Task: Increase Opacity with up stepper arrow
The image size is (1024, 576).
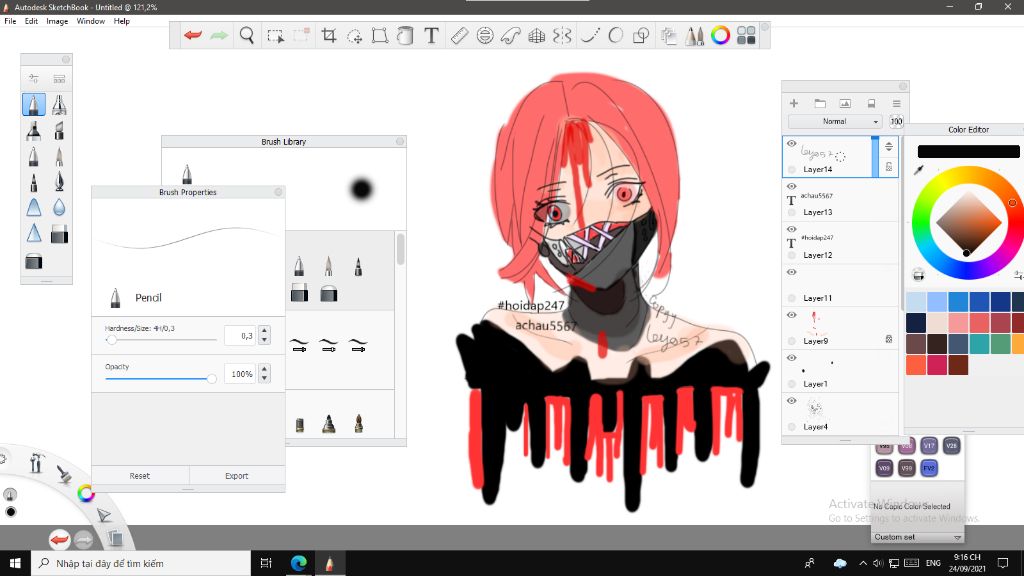Action: point(264,369)
